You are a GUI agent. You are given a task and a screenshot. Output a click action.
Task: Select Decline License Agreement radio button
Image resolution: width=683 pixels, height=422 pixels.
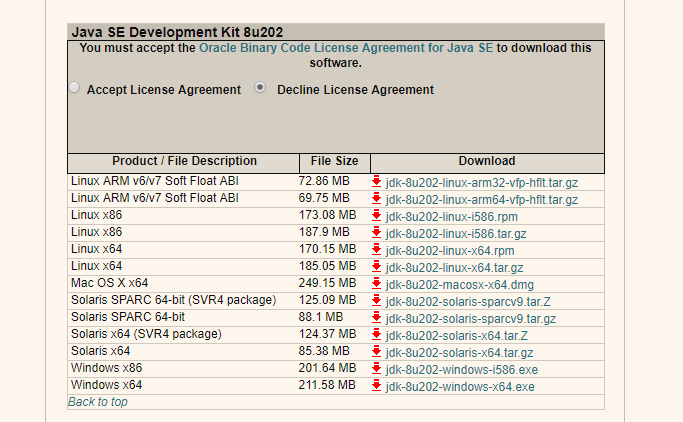tap(260, 88)
